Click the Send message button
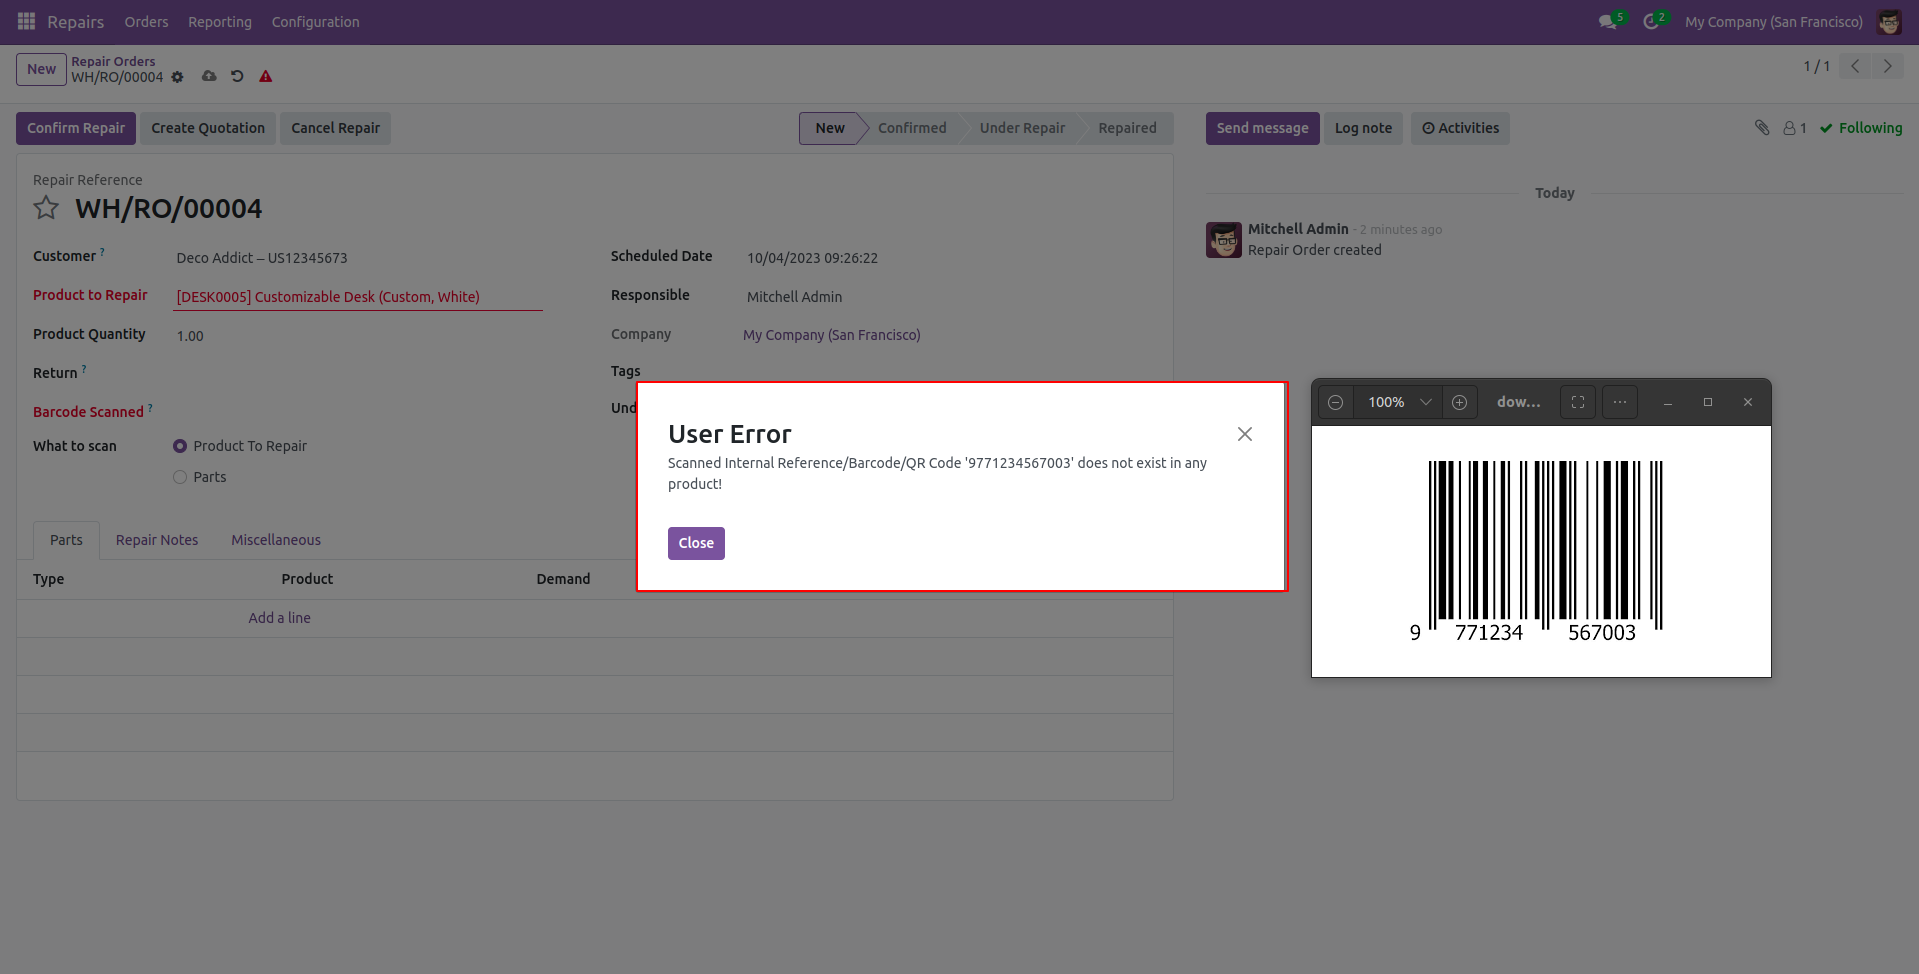 tap(1262, 128)
